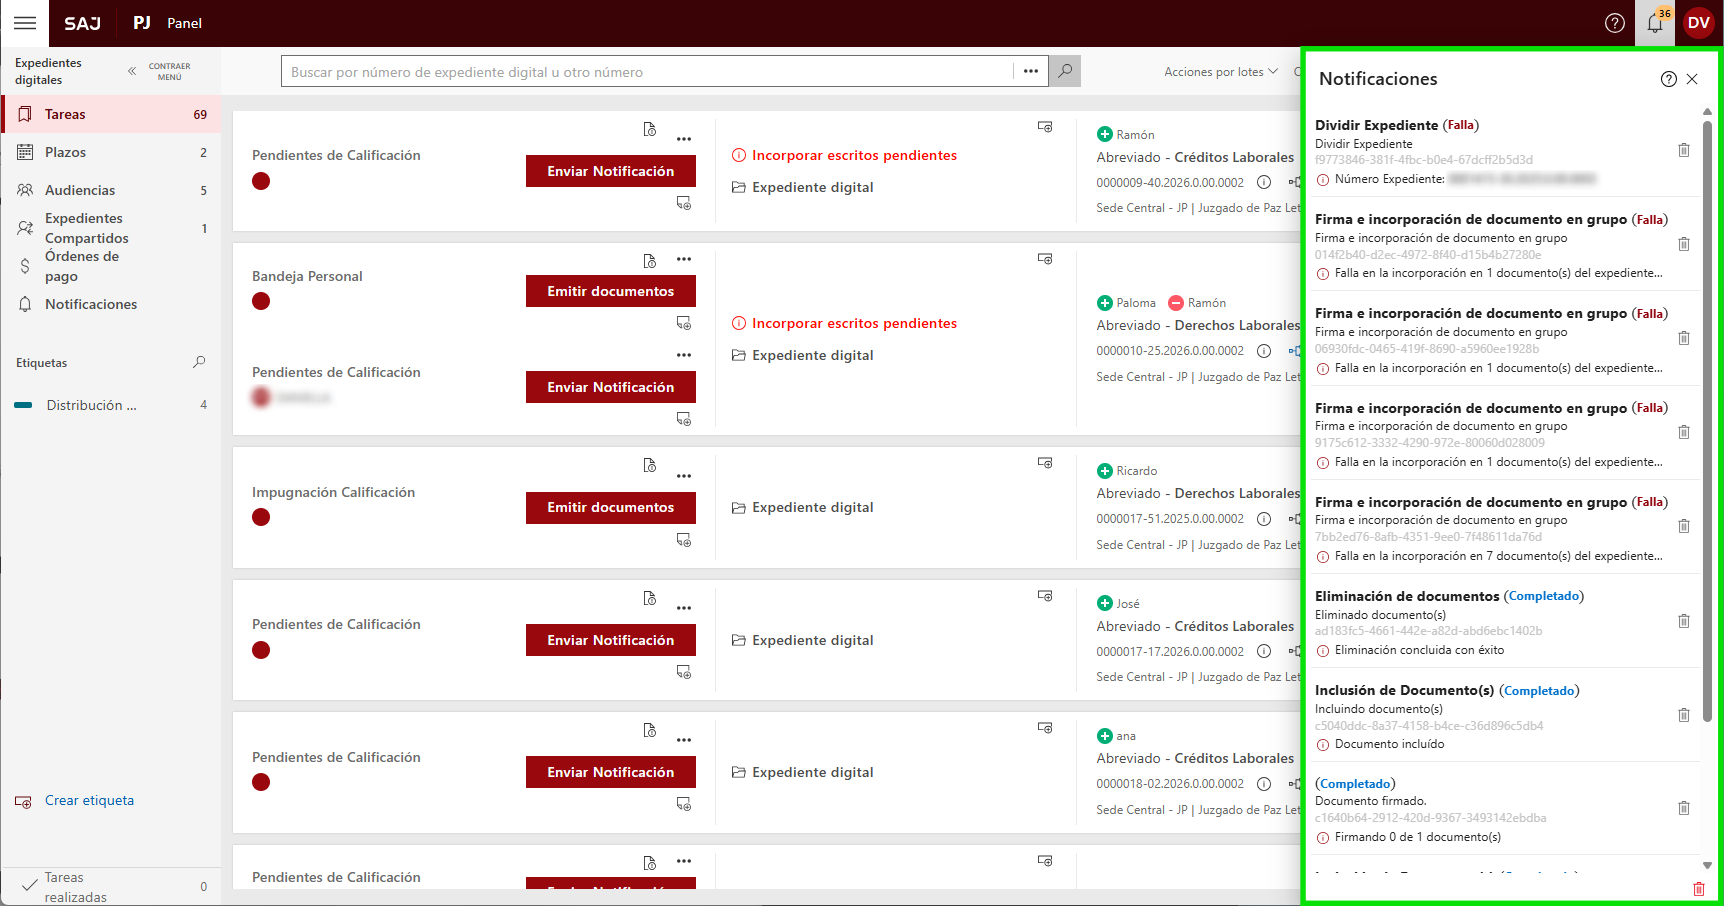Image resolution: width=1724 pixels, height=906 pixels.
Task: Open the help question mark icon in header
Action: tap(1614, 23)
